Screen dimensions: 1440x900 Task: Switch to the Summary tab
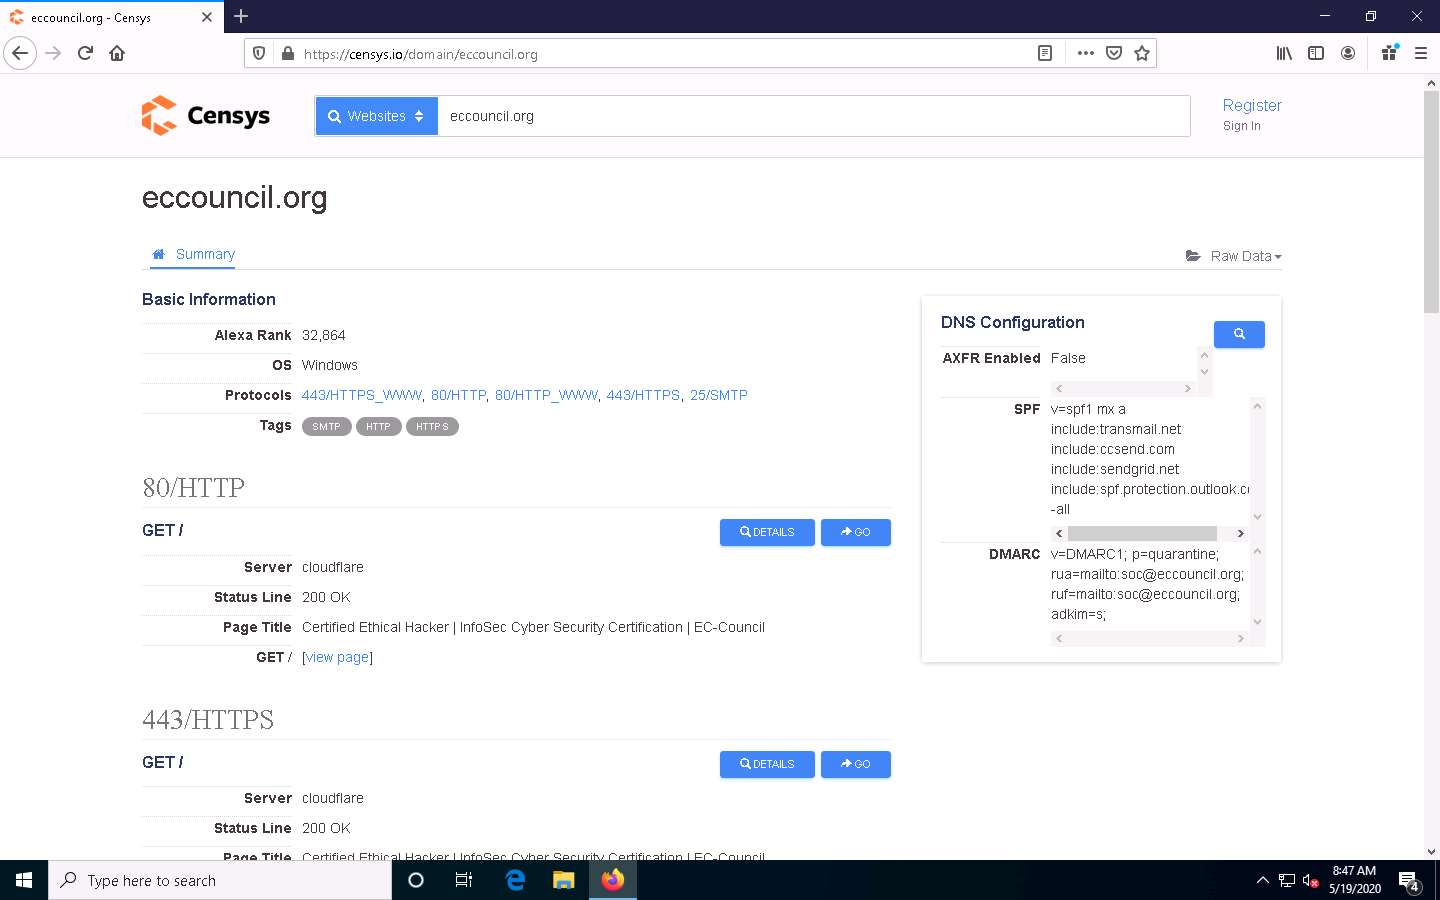click(x=193, y=254)
